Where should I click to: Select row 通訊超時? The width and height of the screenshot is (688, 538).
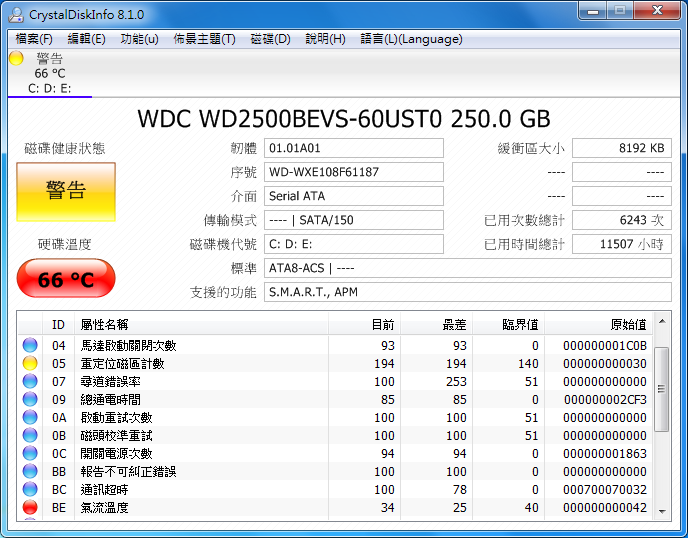click(x=335, y=489)
